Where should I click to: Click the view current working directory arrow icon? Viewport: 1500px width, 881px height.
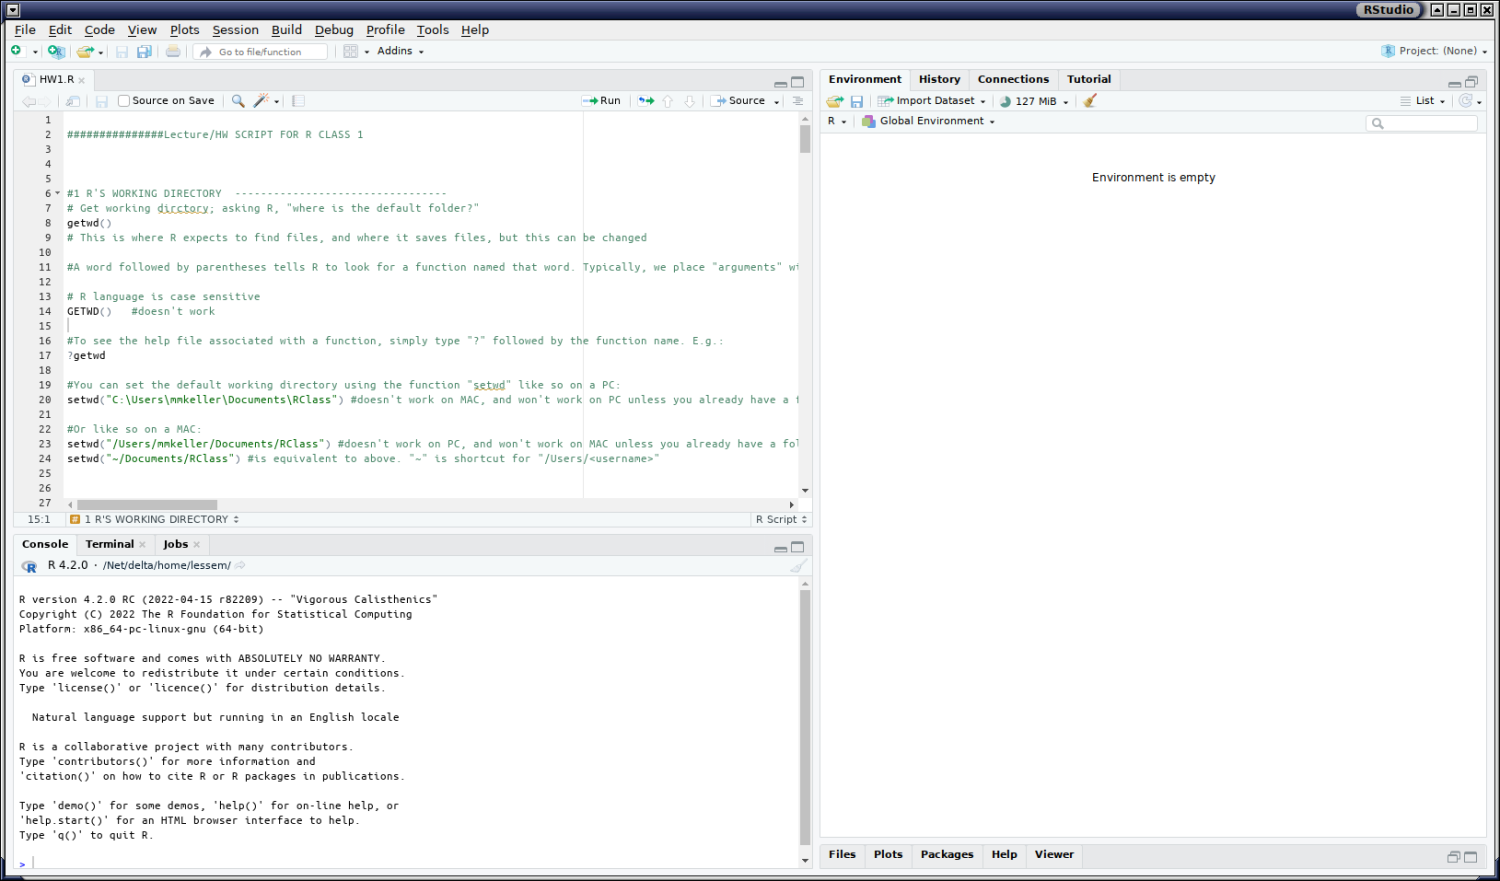click(x=240, y=566)
